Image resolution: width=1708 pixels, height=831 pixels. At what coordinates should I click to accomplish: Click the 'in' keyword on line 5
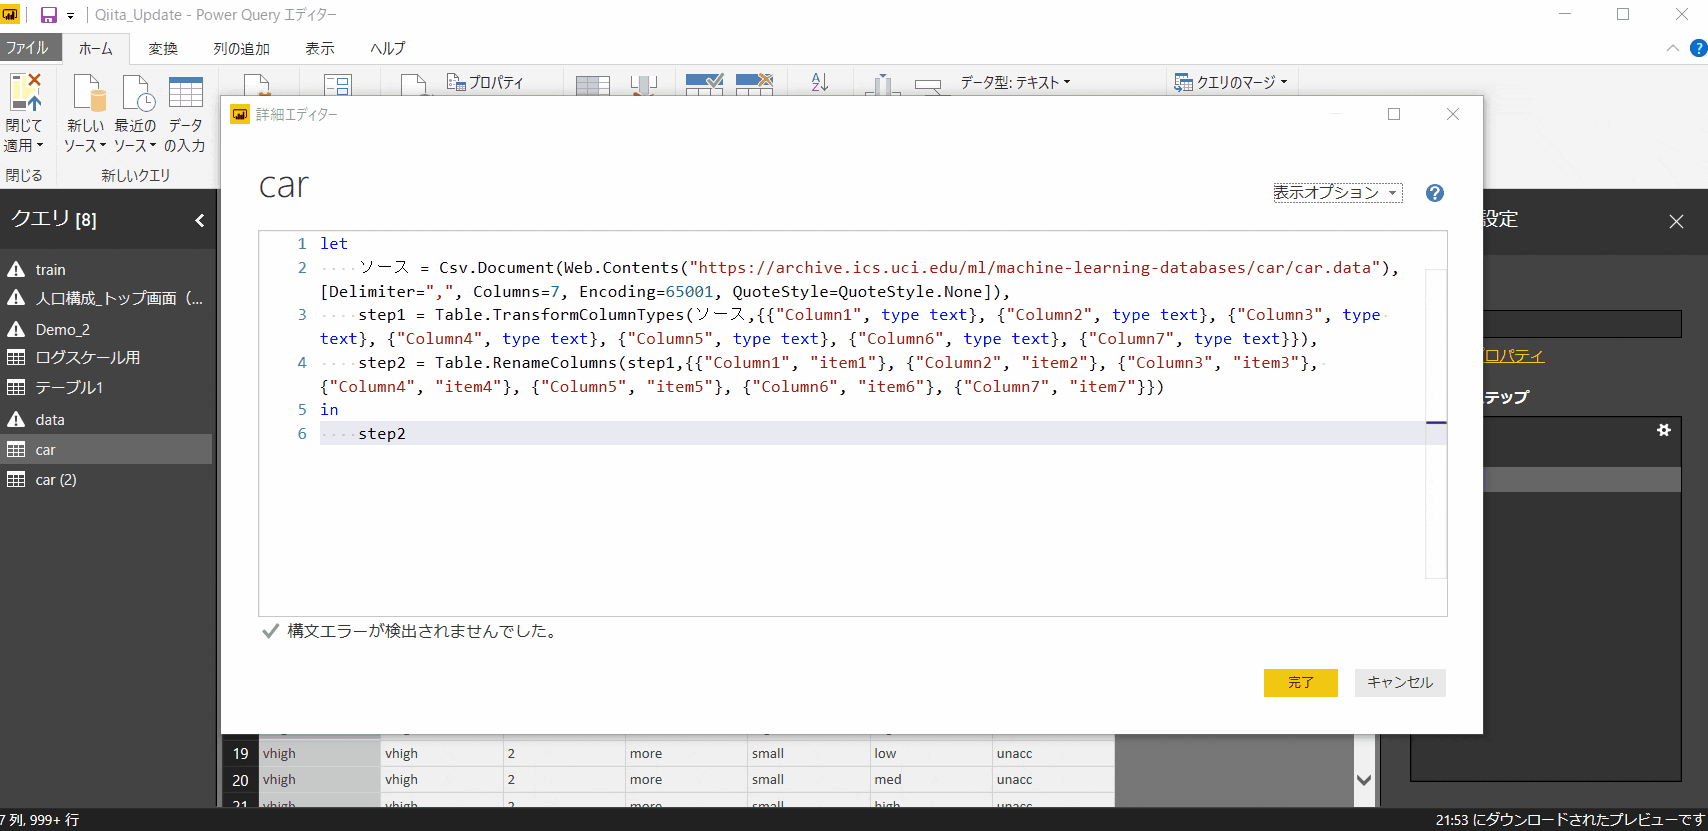329,410
